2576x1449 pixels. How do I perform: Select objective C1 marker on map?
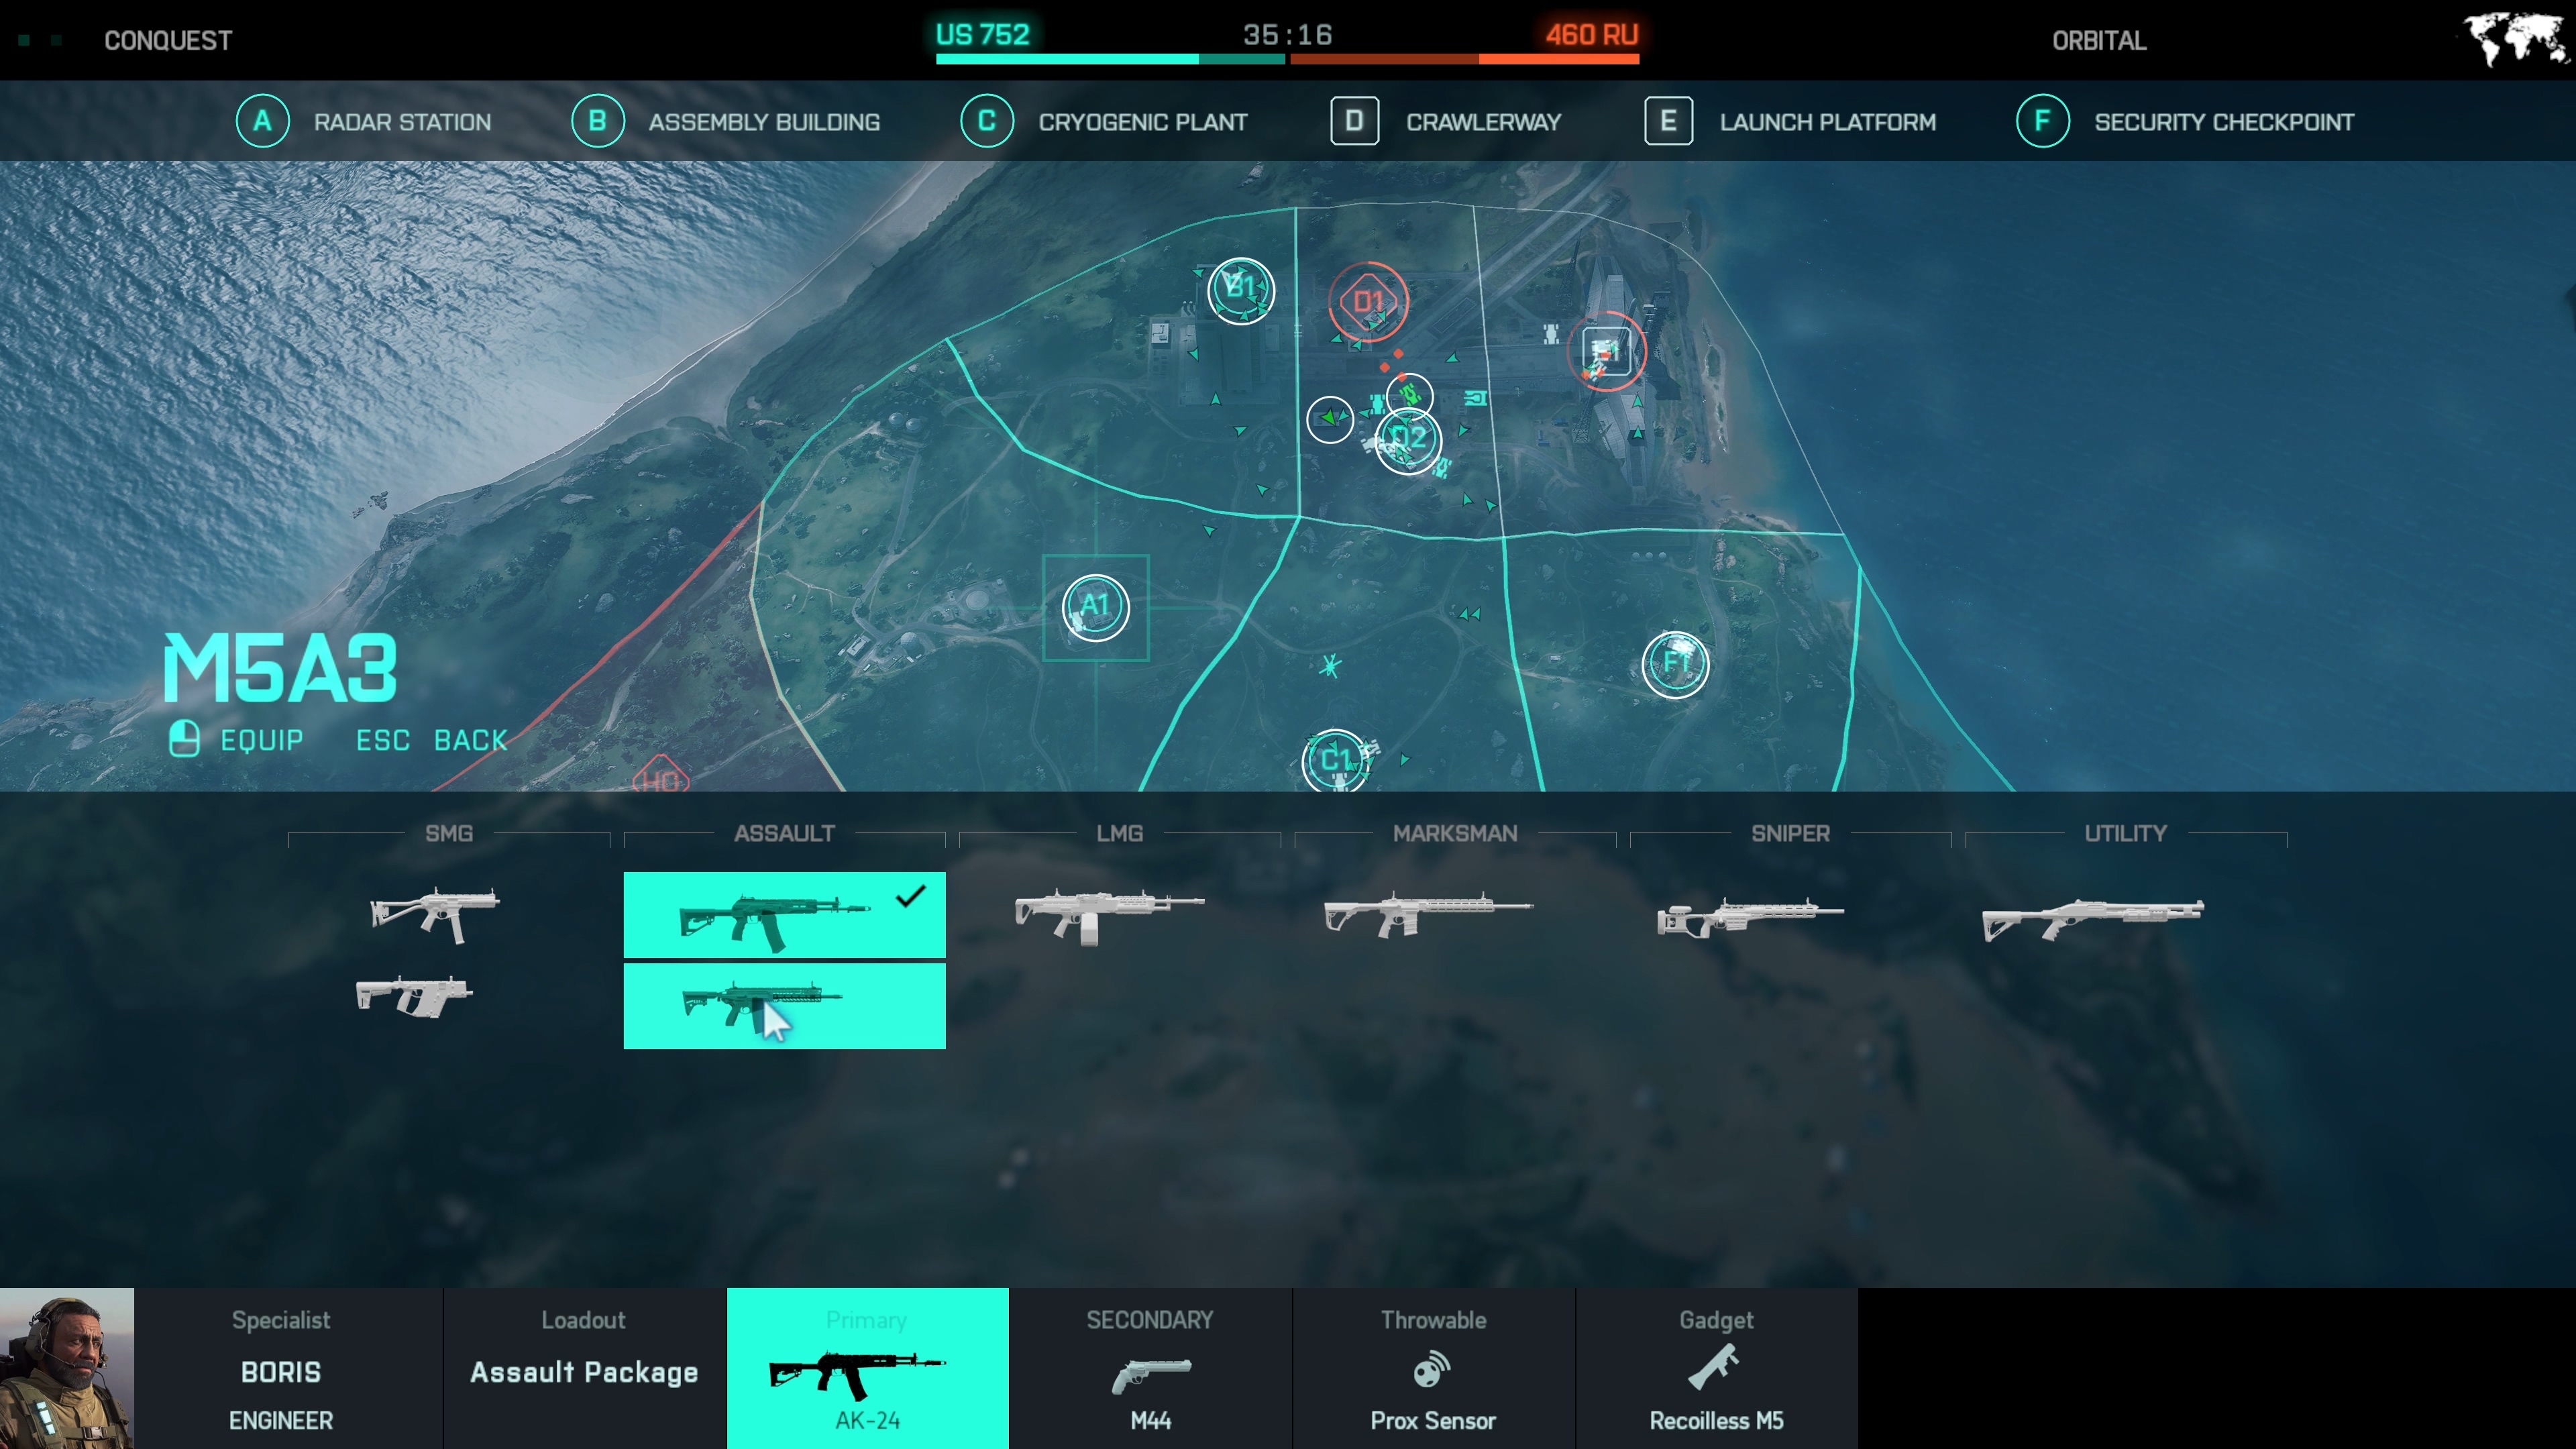[x=1335, y=761]
